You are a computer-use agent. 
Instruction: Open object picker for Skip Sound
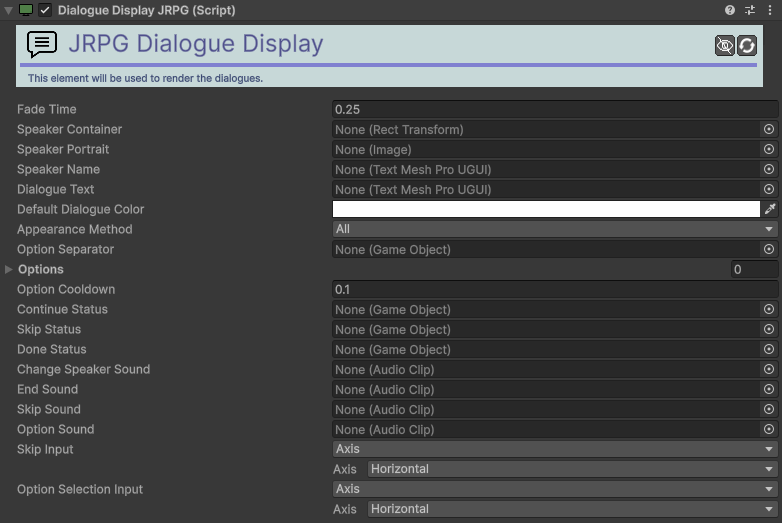769,409
